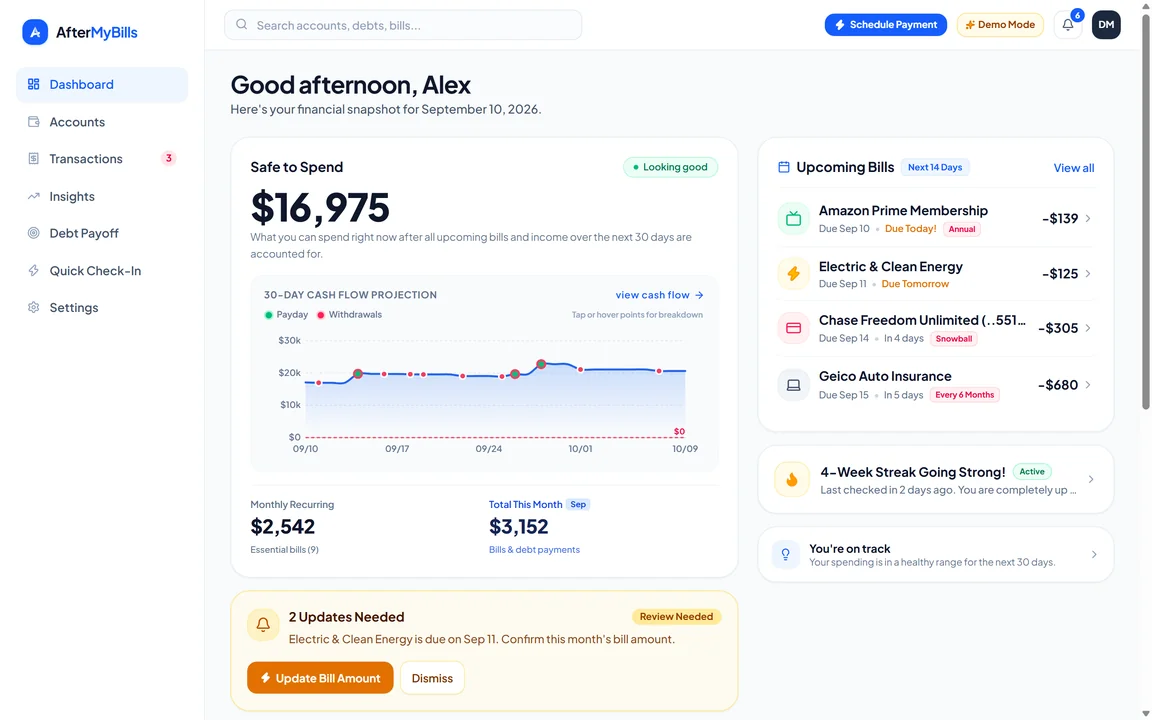Open Settings from the sidebar
Screen dimensions: 1152x720
click(102, 307)
